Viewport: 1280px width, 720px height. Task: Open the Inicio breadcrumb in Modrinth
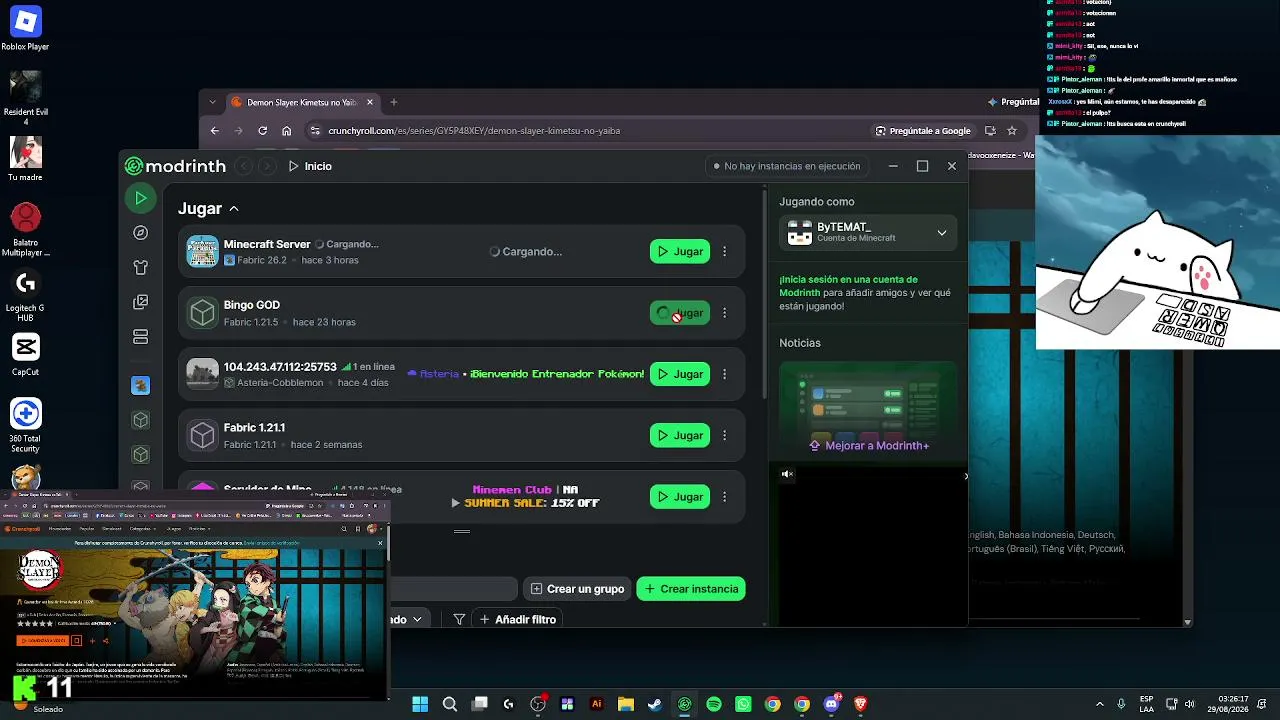click(x=310, y=166)
